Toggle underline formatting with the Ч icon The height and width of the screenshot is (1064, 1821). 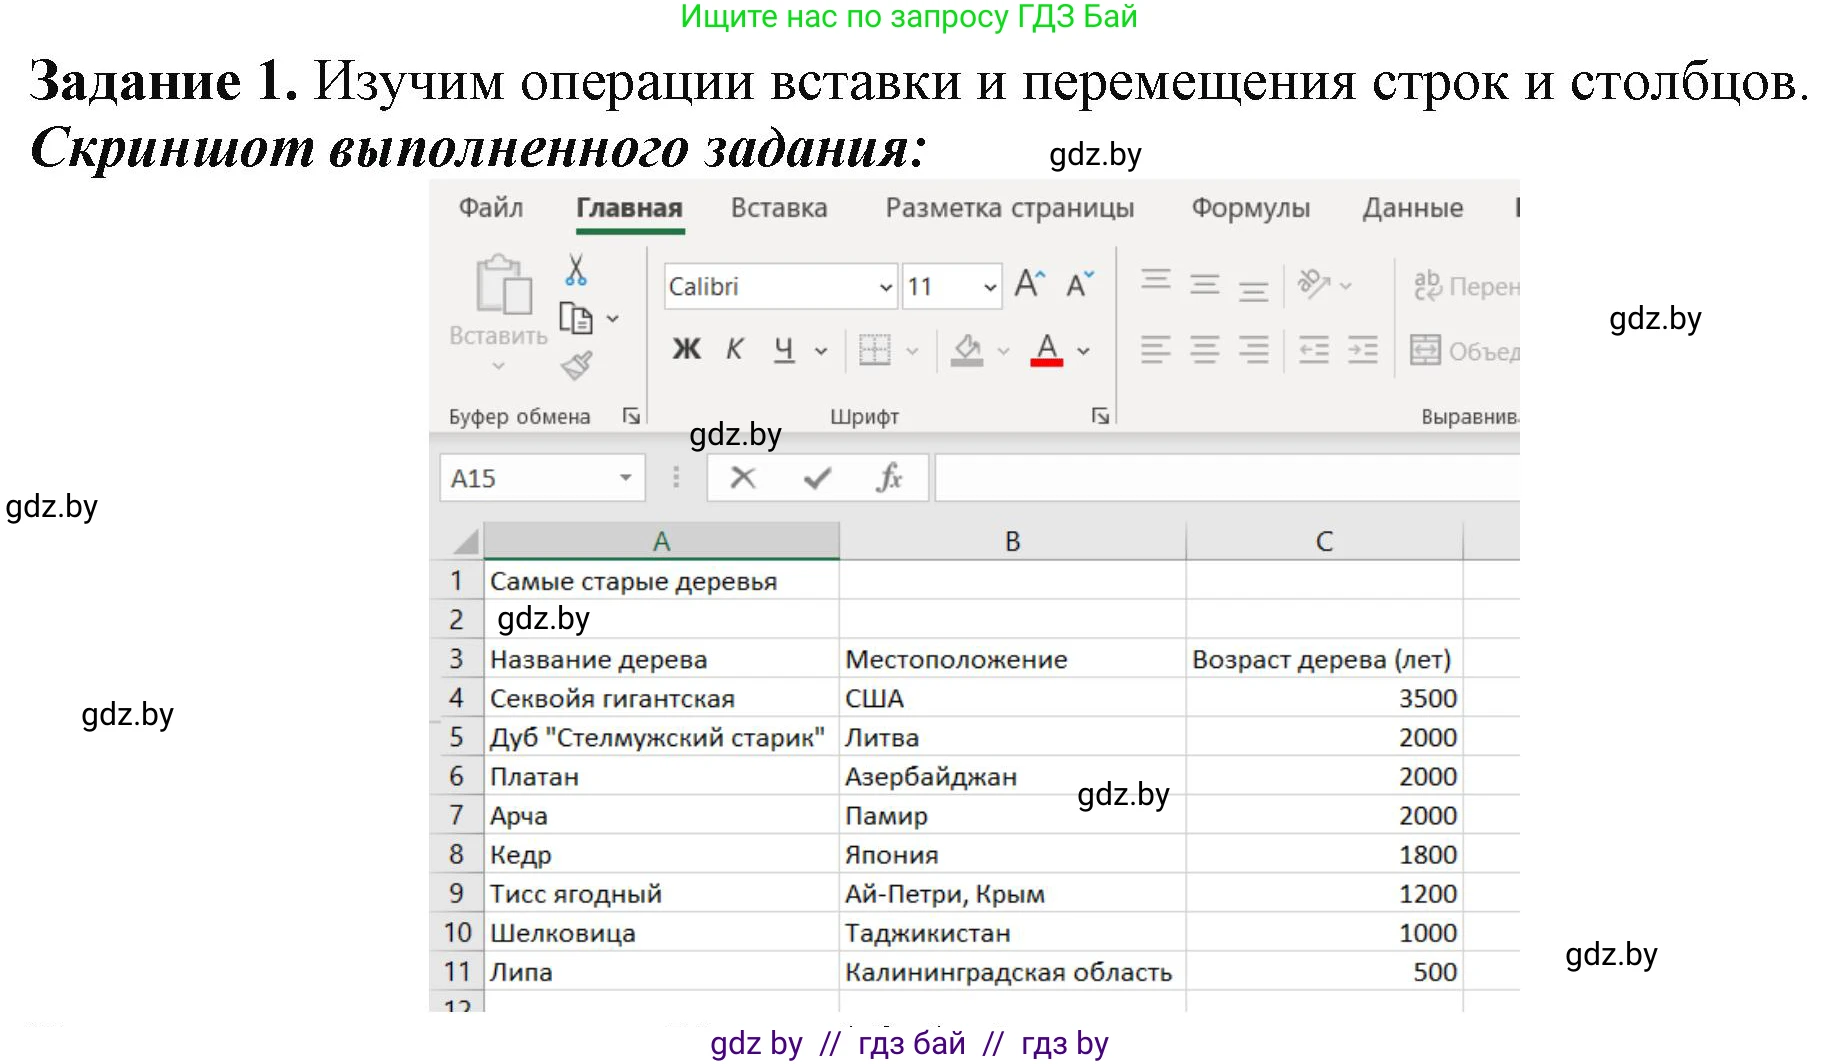784,350
